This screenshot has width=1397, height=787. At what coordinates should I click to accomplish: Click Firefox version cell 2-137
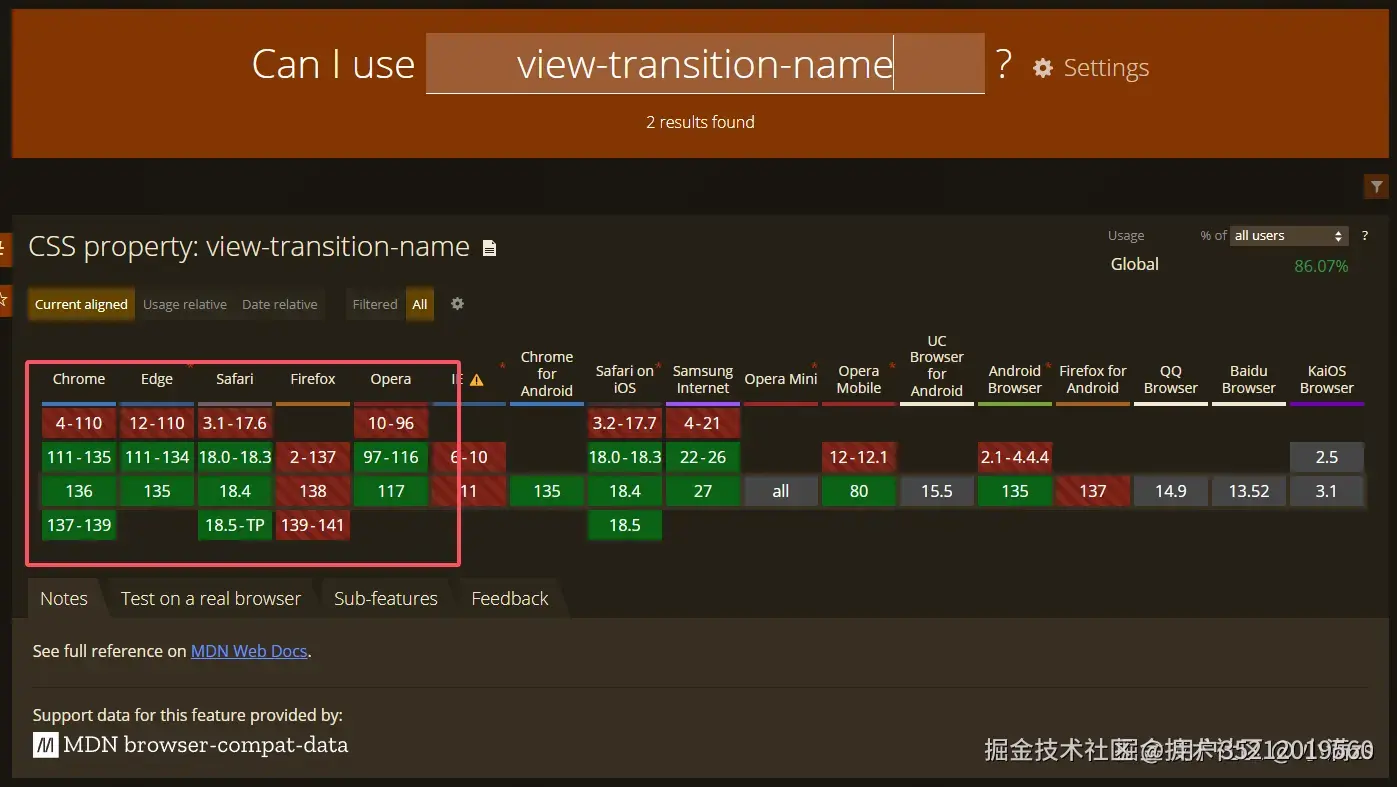tap(313, 457)
